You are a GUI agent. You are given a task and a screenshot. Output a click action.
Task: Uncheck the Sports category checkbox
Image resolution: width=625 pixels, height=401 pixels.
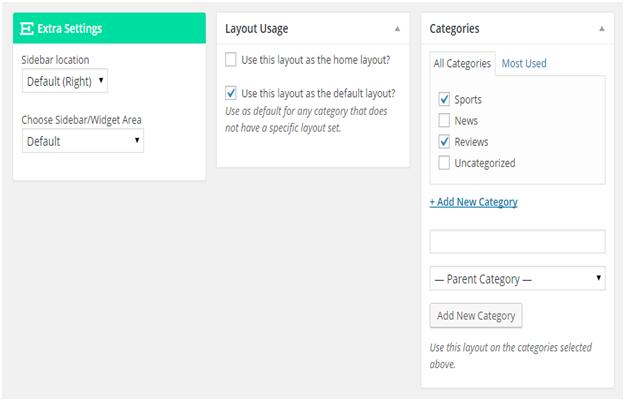tap(444, 99)
